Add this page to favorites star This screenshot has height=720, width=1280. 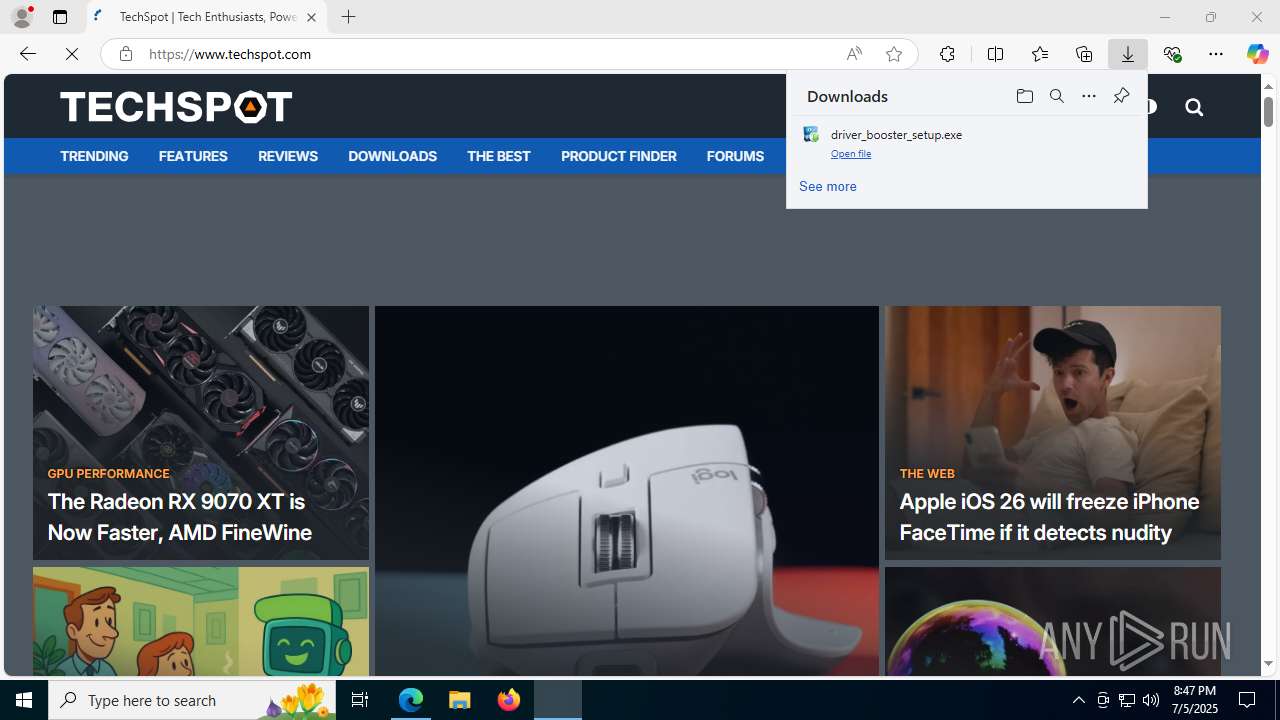(894, 54)
